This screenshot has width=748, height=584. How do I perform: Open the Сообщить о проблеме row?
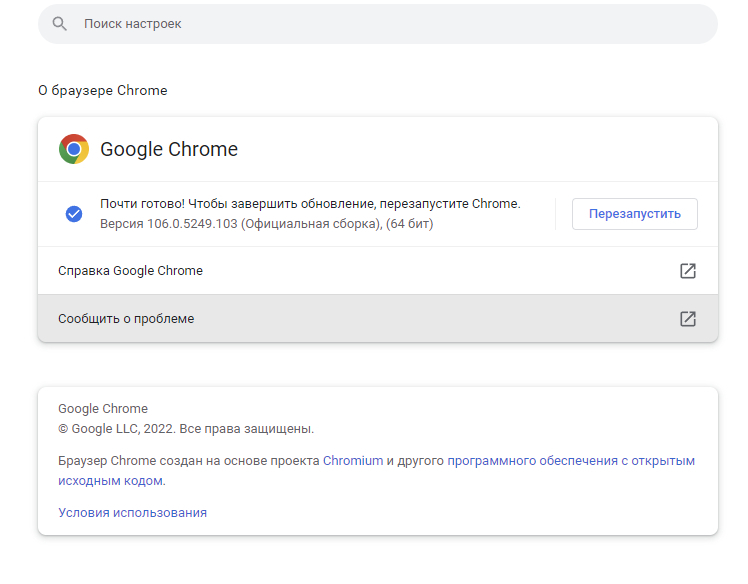pos(126,319)
